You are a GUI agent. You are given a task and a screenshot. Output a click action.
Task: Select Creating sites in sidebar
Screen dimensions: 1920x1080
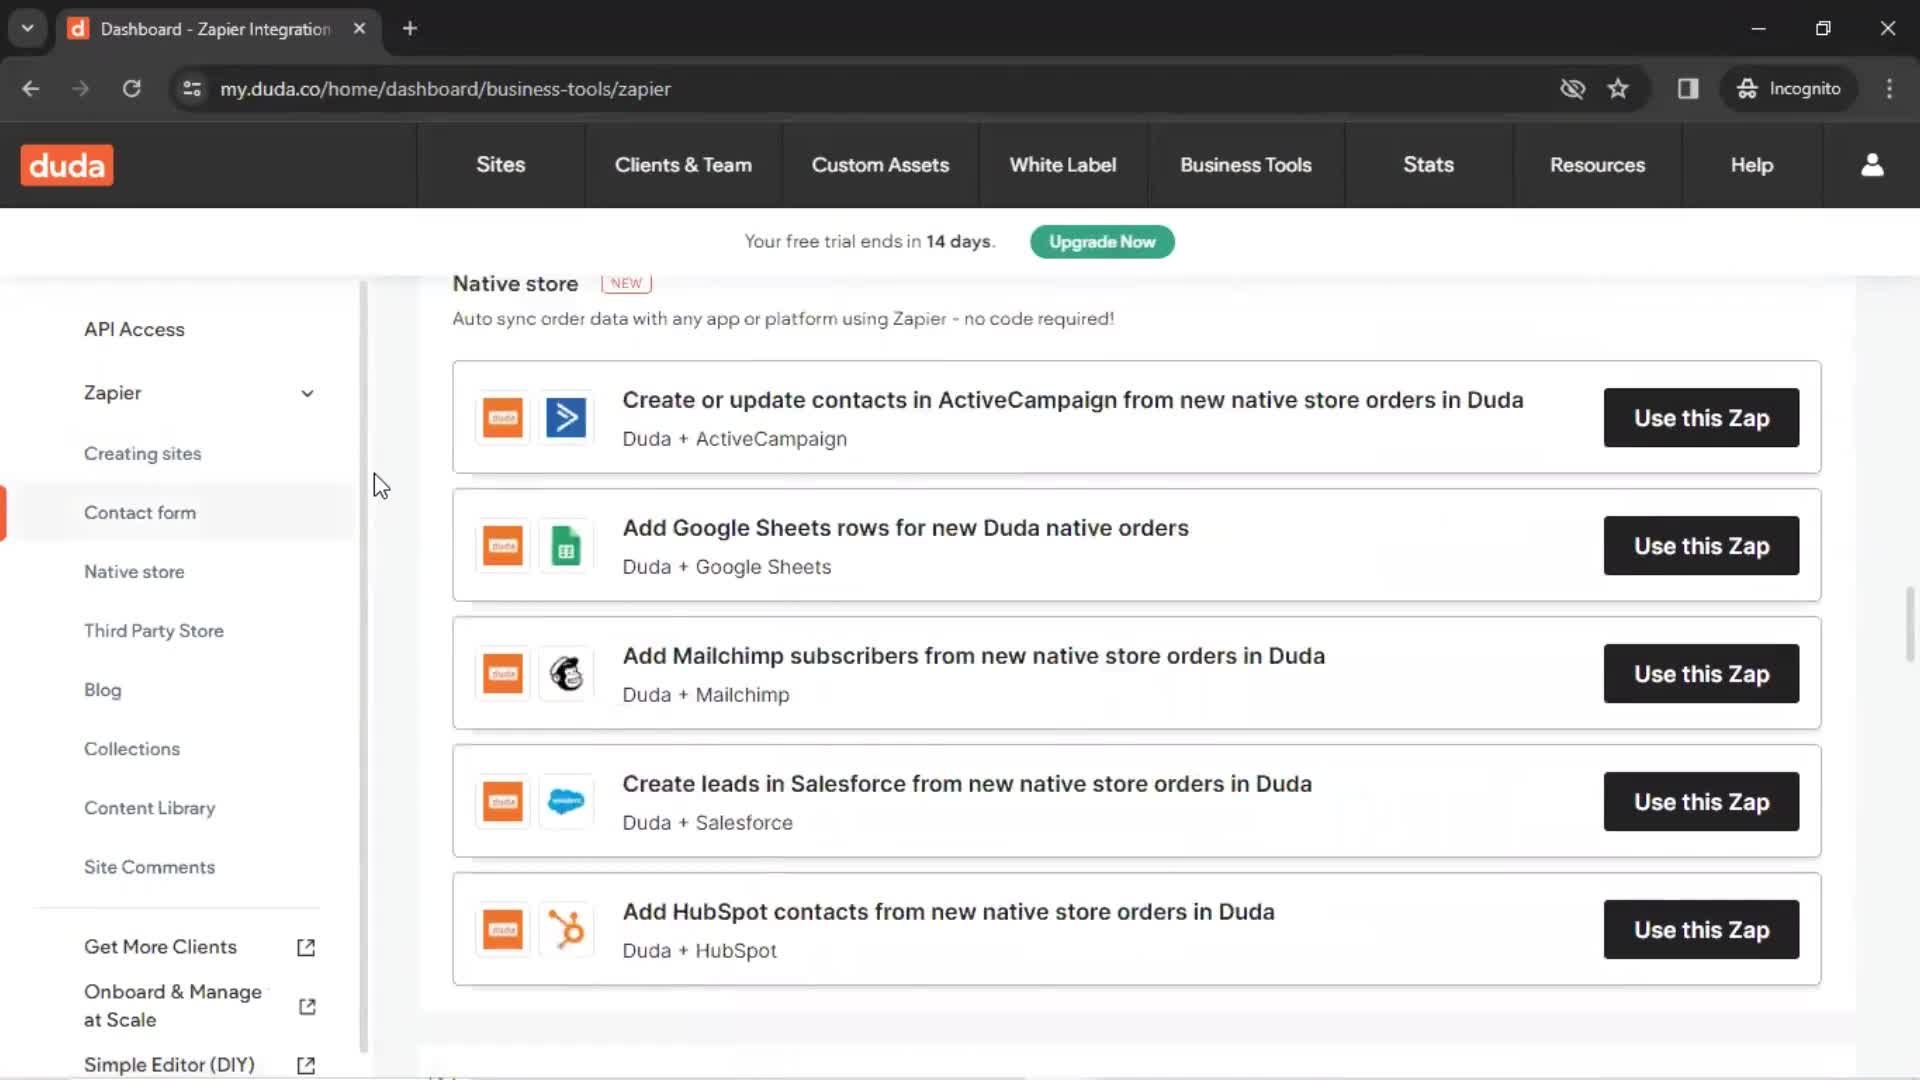[x=143, y=454]
